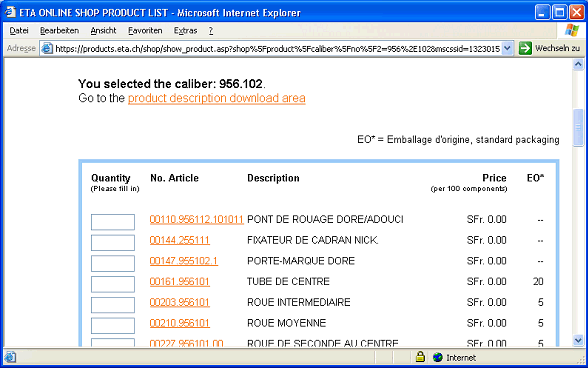Open the Bearbeiten menu

click(59, 31)
